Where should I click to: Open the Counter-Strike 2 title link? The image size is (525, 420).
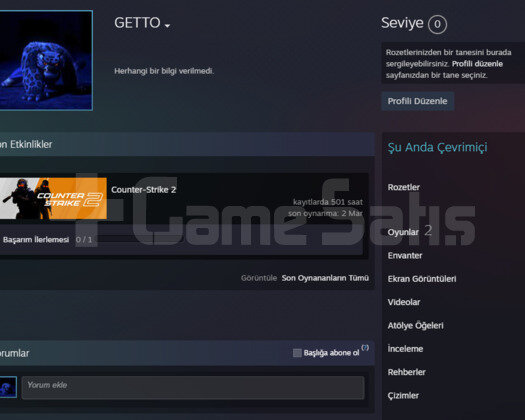coord(144,190)
